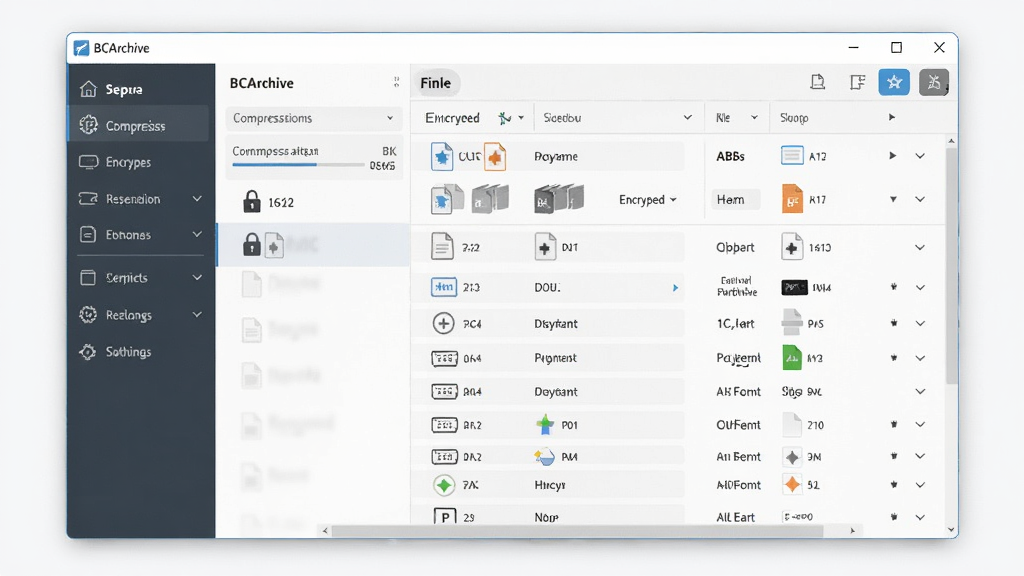
Task: Click the black thumbnail in the DOU. row
Action: point(795,287)
